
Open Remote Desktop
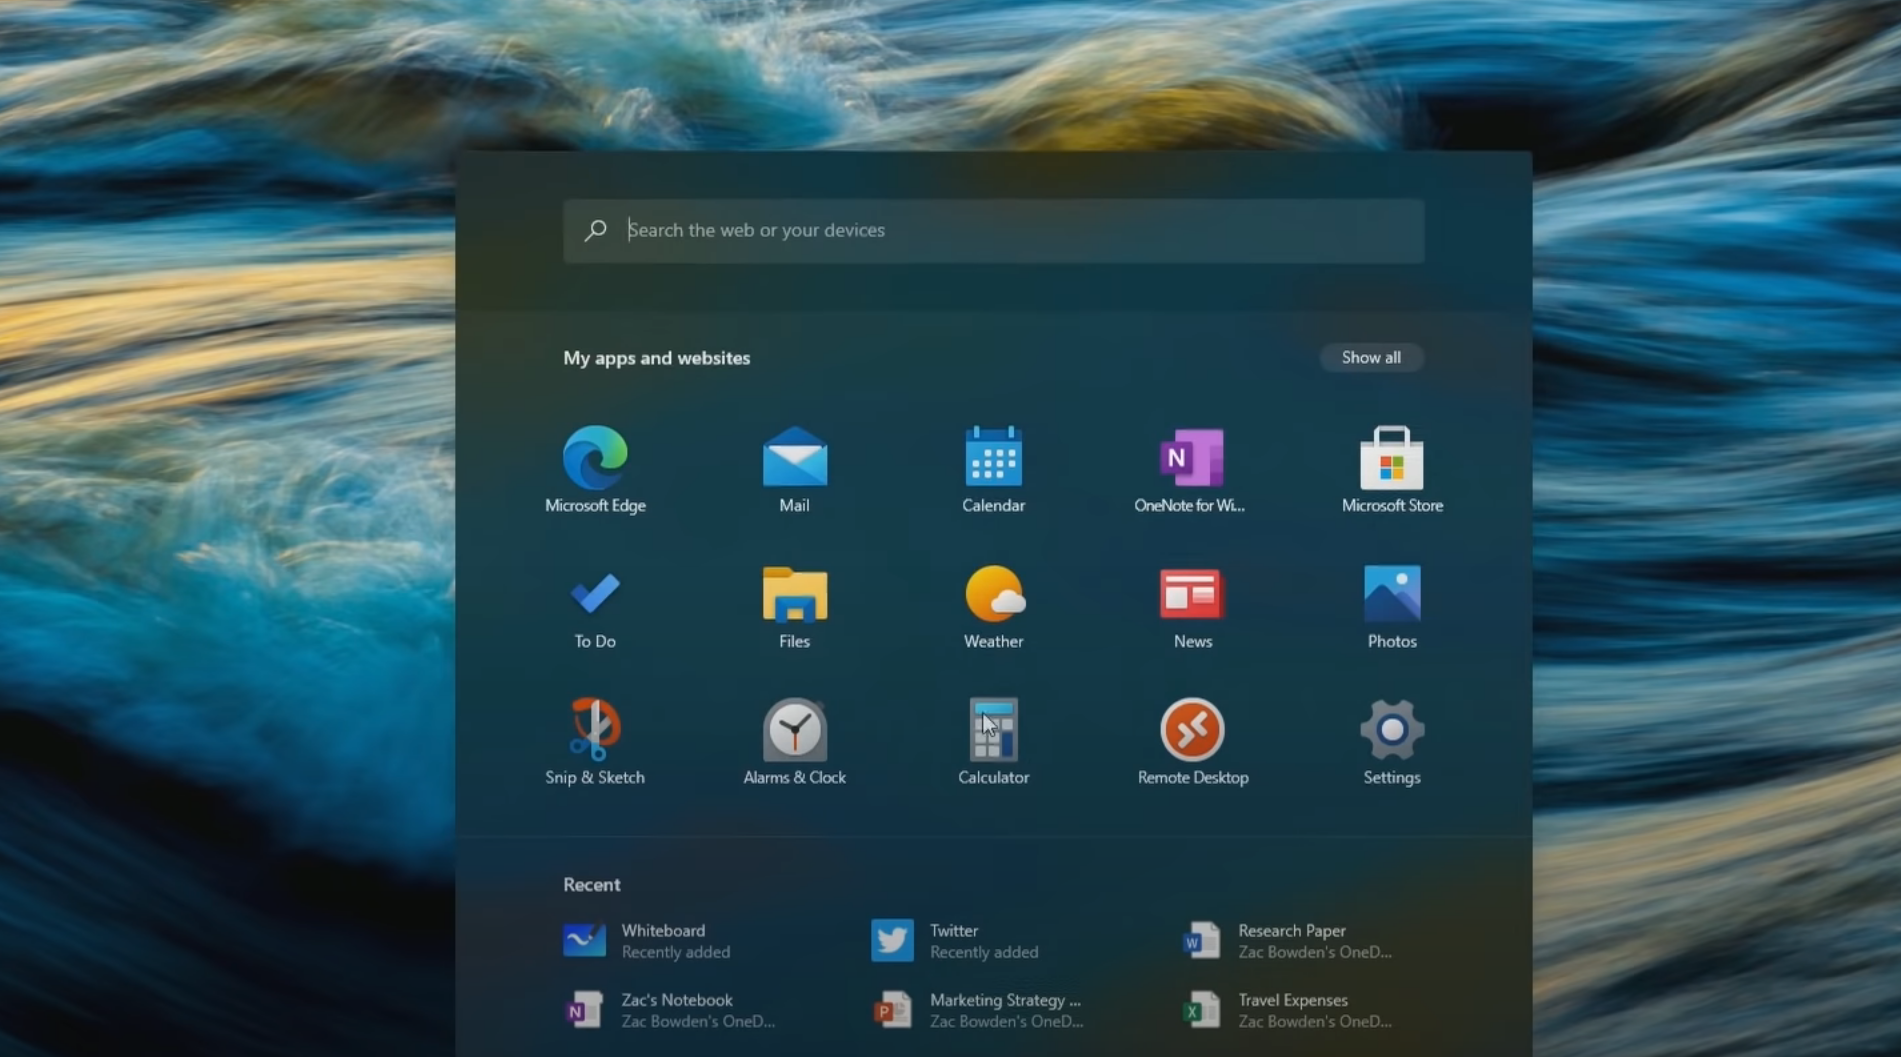[1191, 740]
